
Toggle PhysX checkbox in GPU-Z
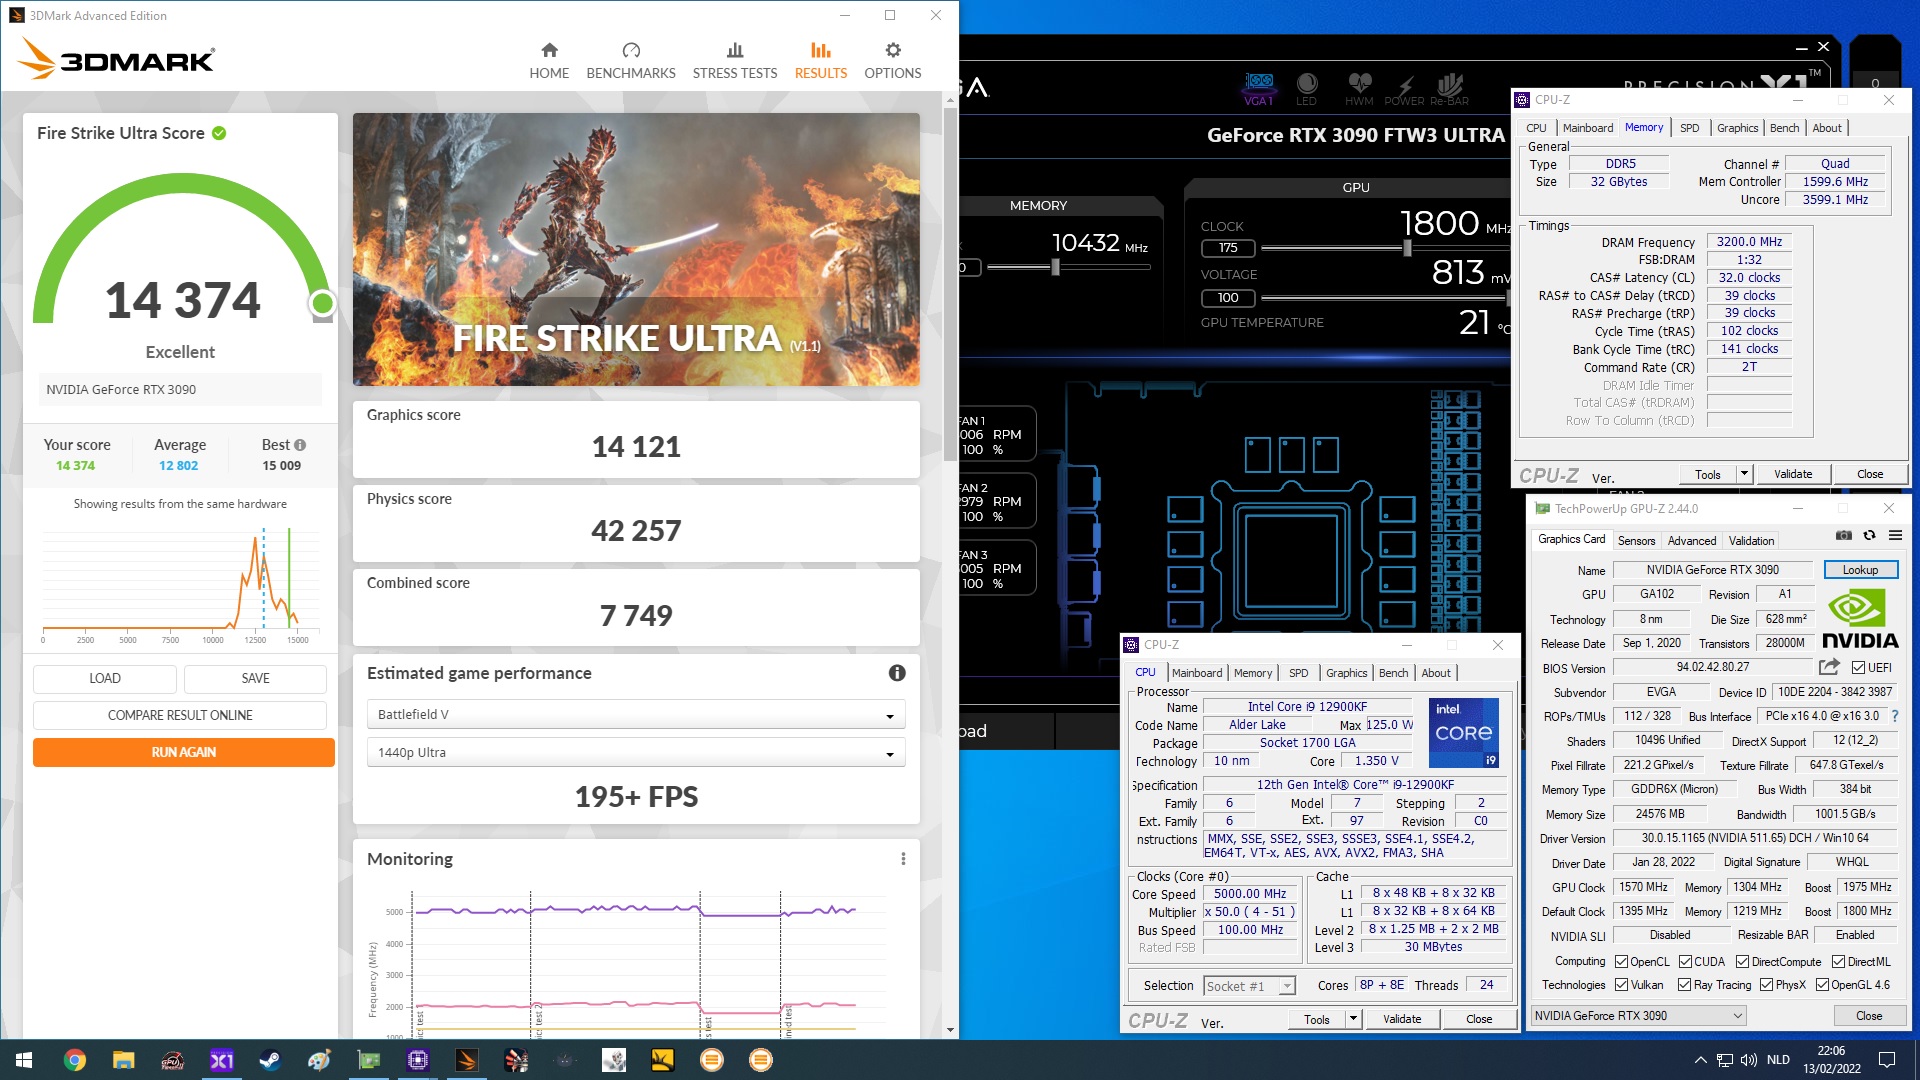tap(1766, 985)
